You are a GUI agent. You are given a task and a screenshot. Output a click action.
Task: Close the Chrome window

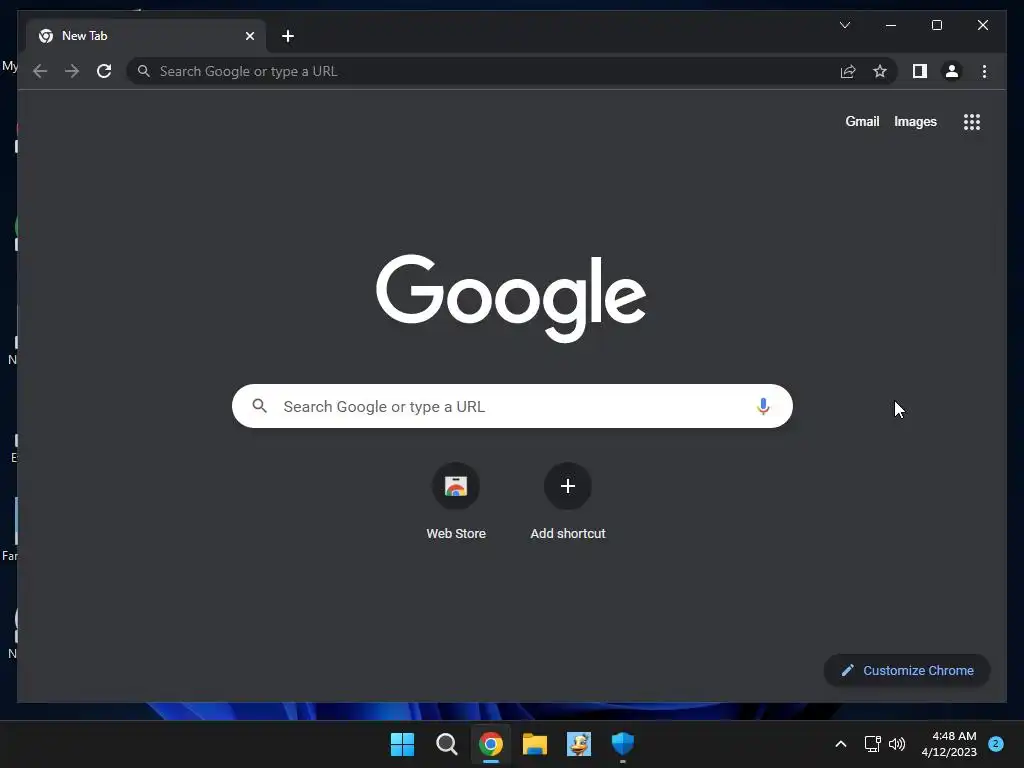tap(983, 25)
